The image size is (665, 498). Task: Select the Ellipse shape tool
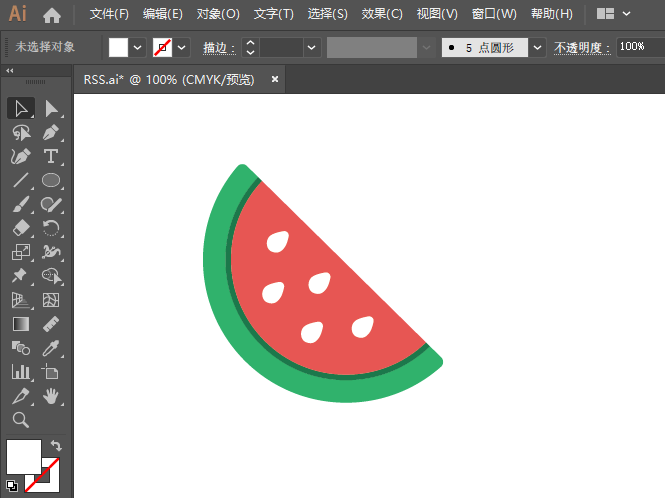tap(51, 181)
